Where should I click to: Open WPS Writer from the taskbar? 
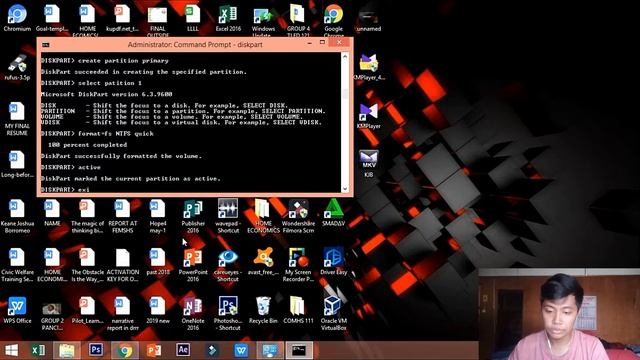241,350
